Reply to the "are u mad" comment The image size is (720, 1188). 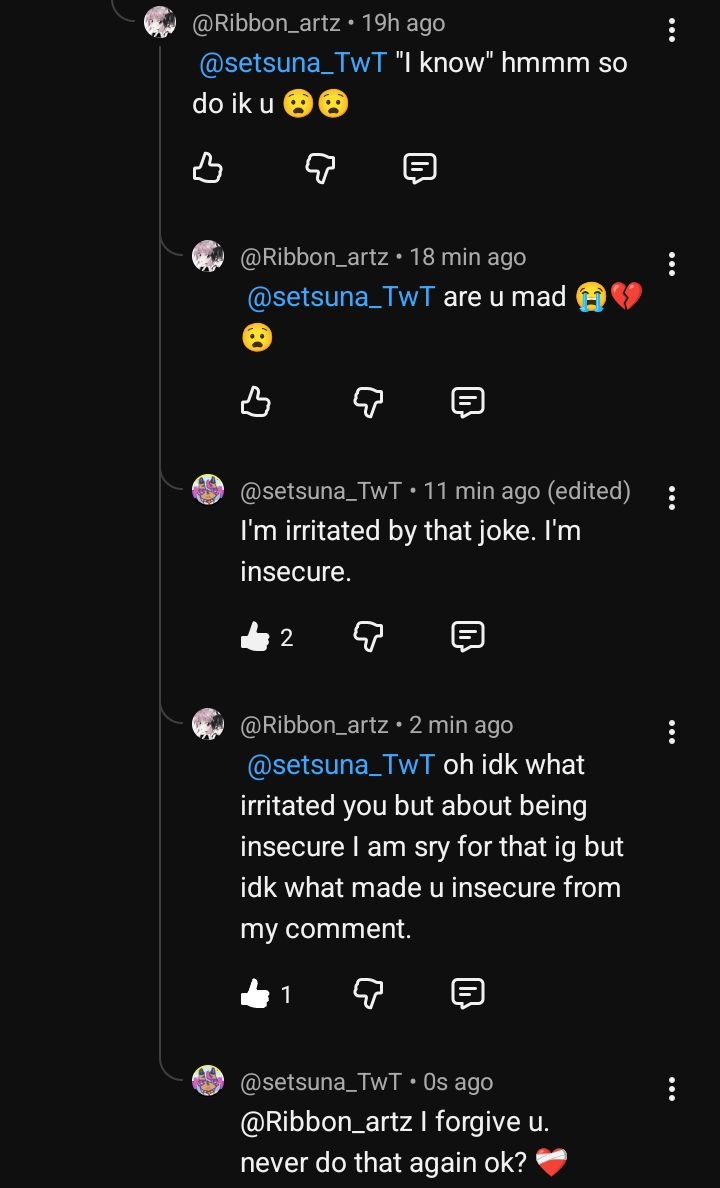click(x=468, y=402)
